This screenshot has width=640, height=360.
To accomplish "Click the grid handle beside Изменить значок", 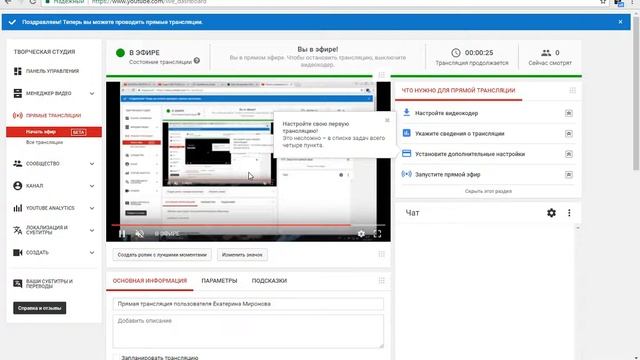I will (382, 254).
